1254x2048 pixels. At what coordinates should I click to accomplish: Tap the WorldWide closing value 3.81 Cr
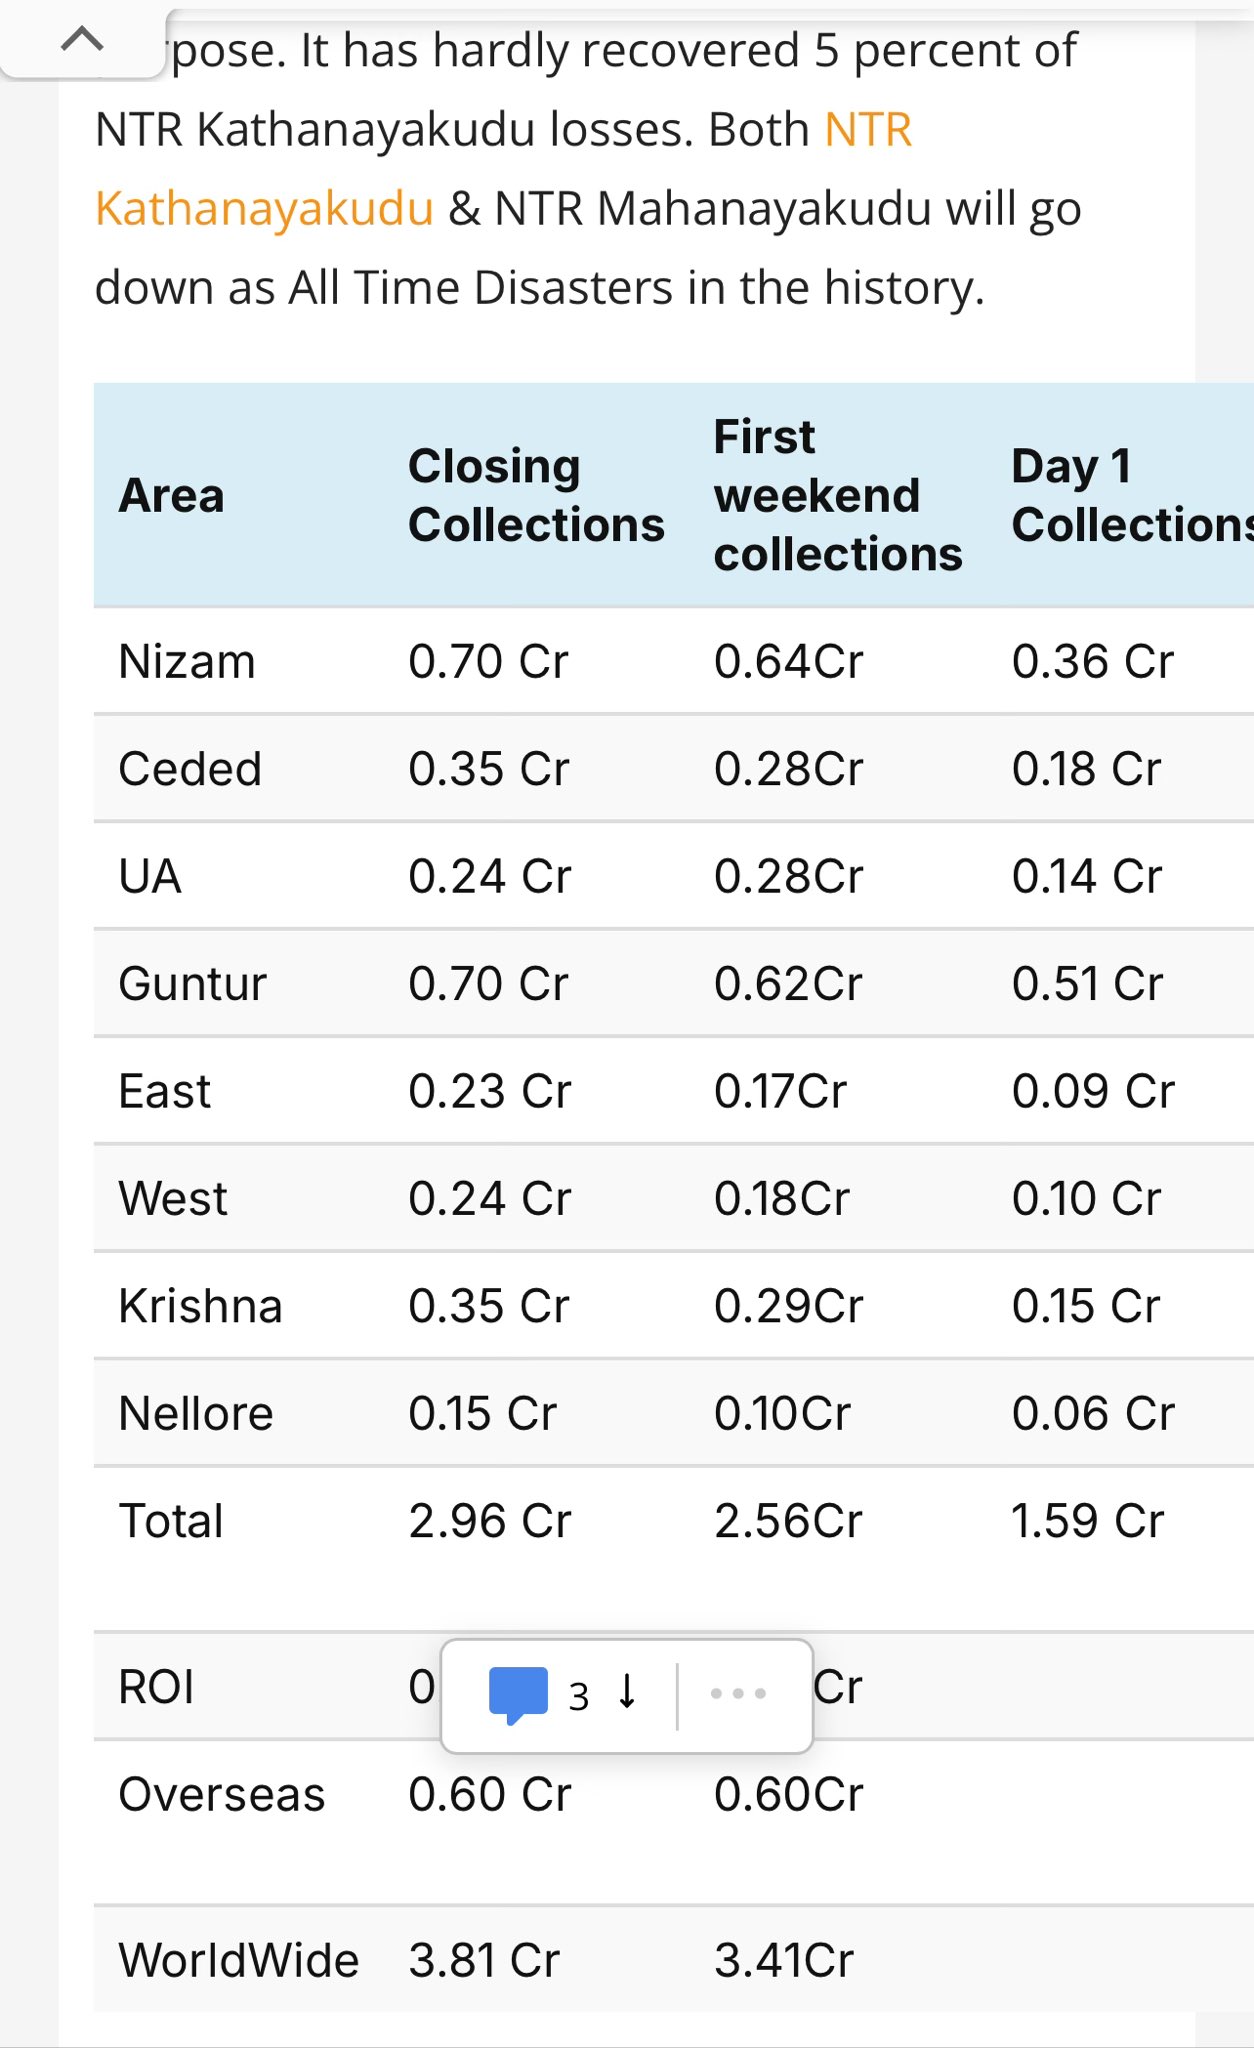pyautogui.click(x=484, y=1960)
